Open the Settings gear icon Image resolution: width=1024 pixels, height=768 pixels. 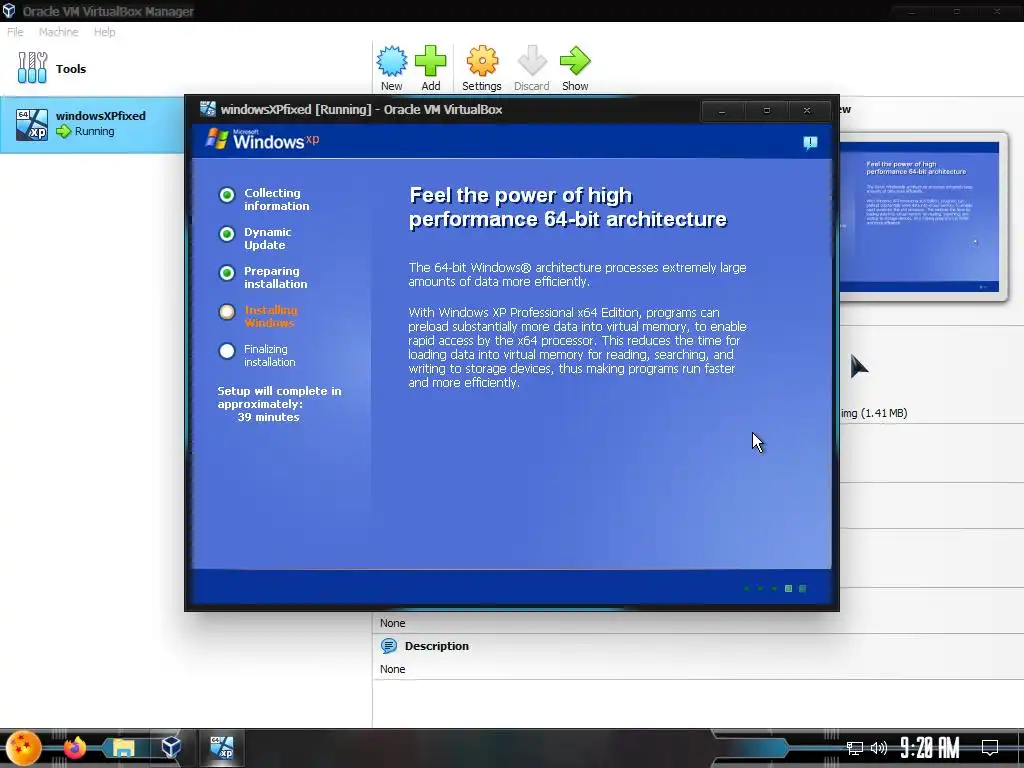tap(482, 61)
